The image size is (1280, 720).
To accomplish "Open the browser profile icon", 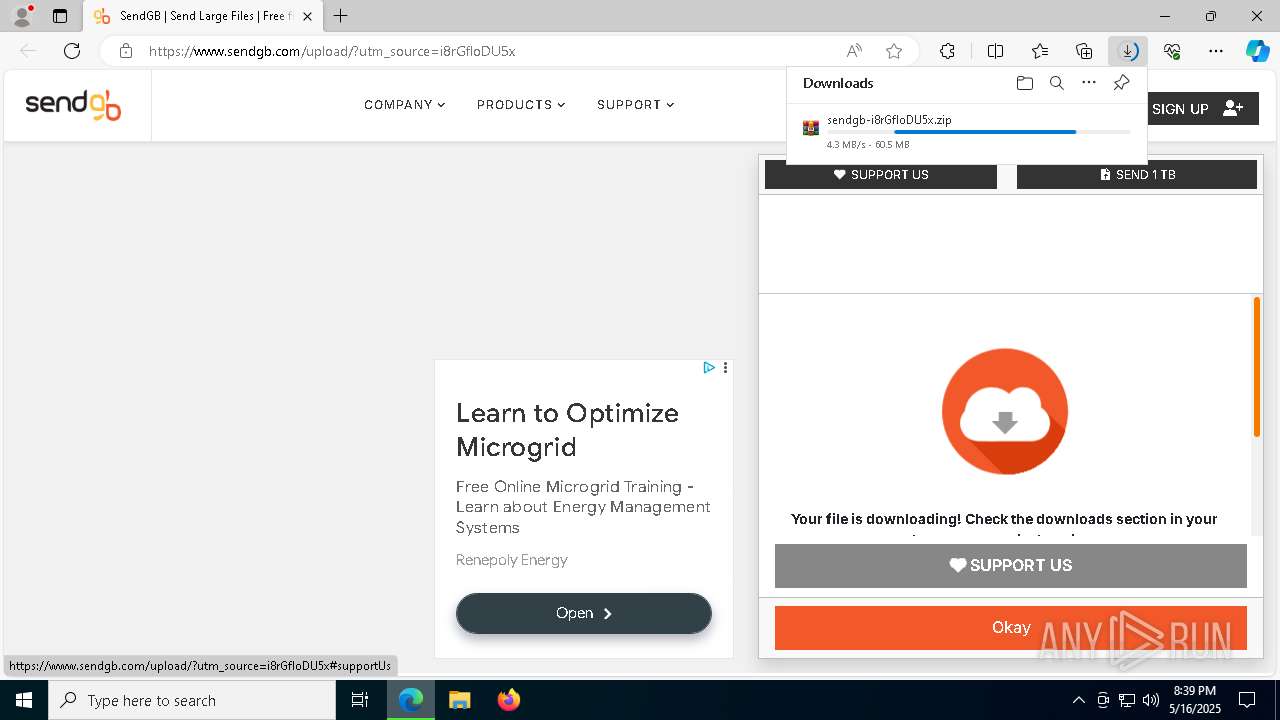I will (22, 16).
